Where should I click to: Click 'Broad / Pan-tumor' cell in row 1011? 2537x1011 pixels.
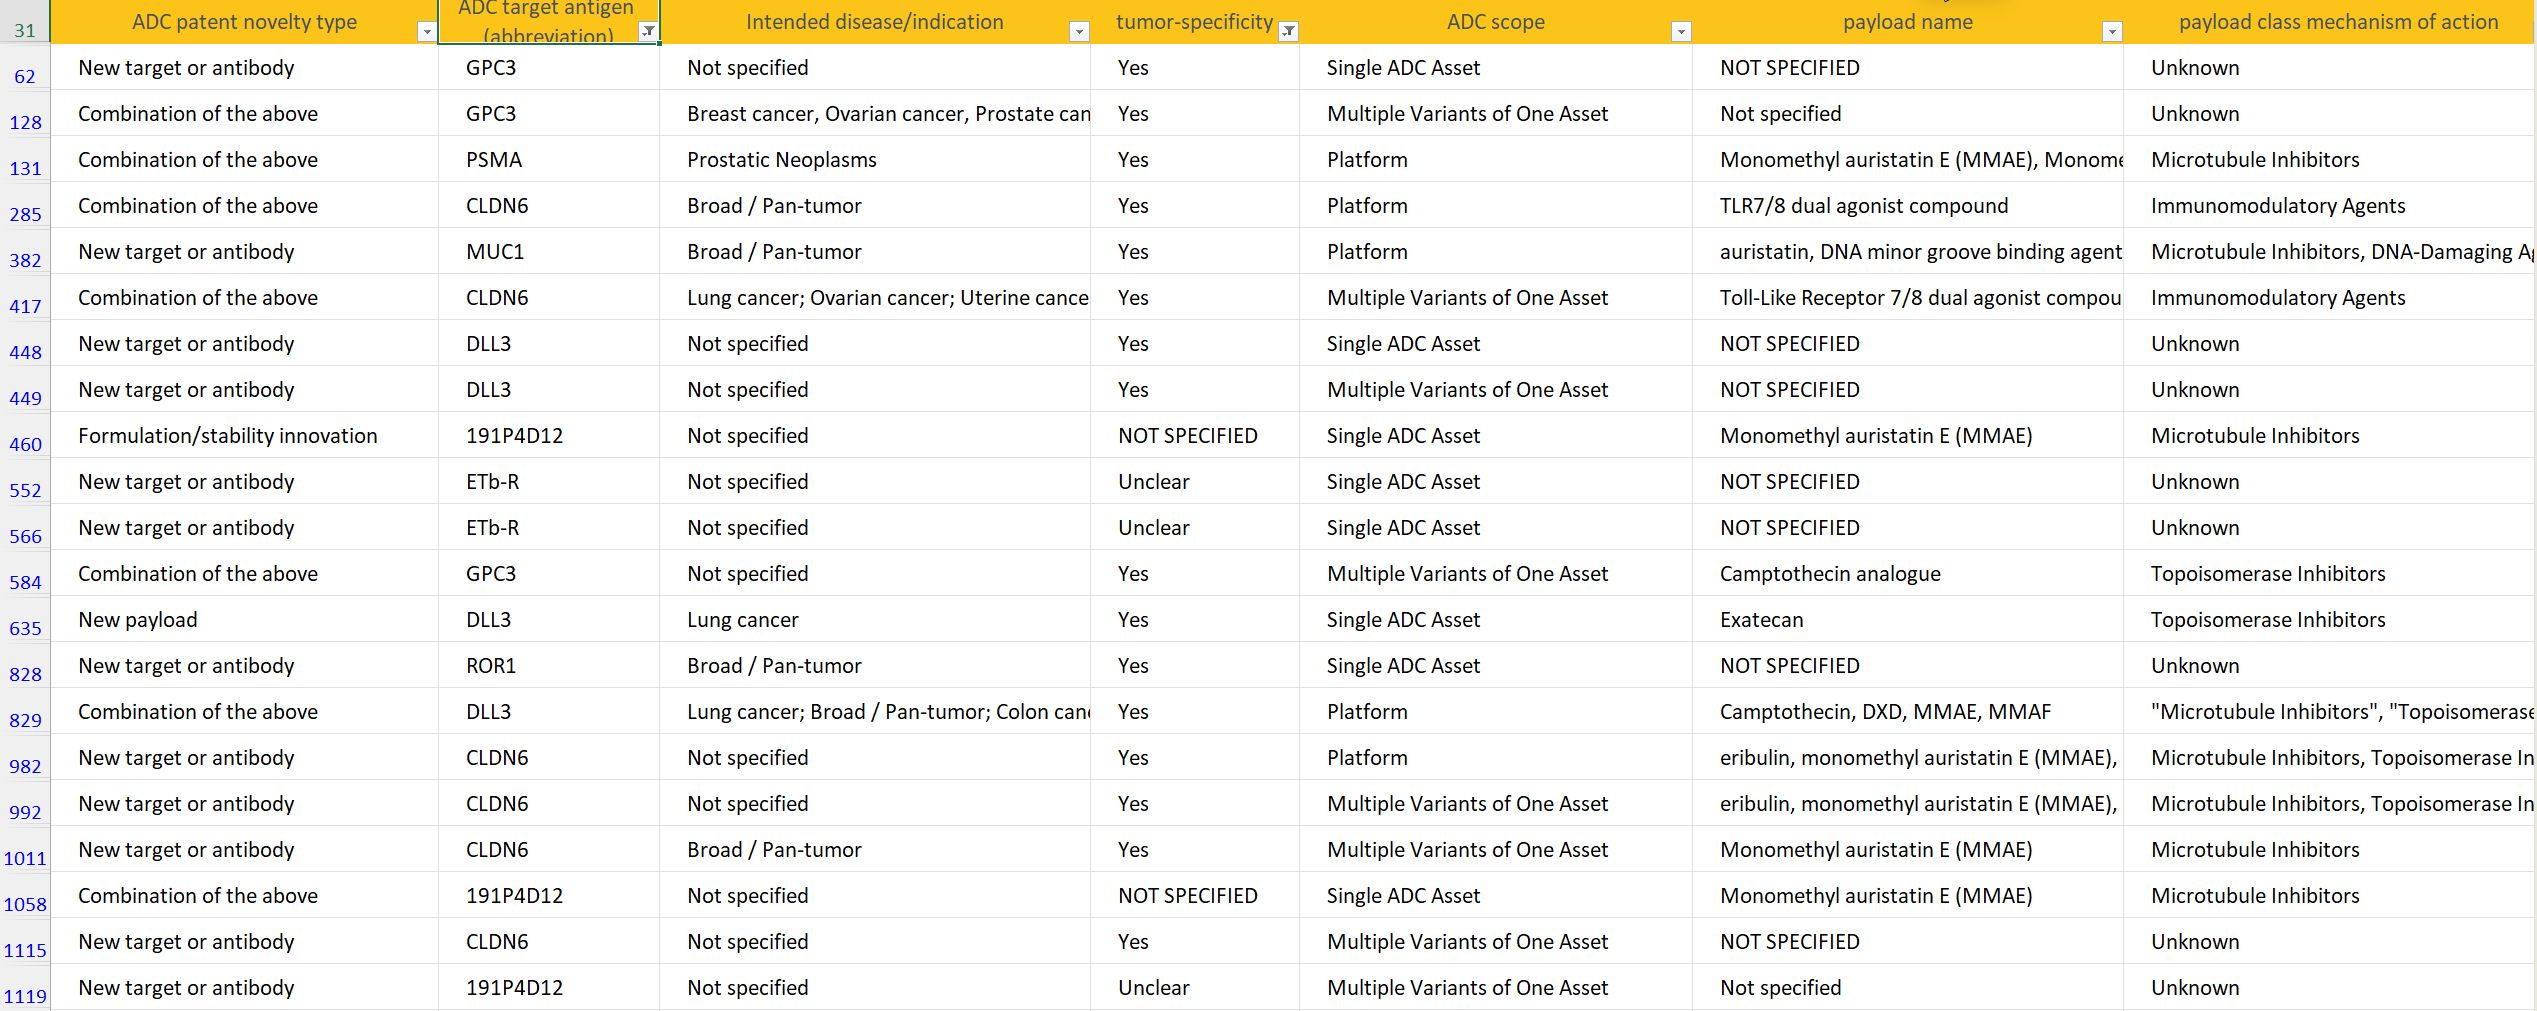[x=875, y=849]
